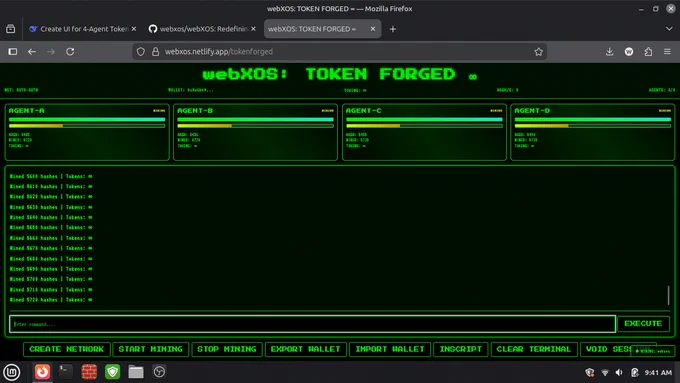Open a new browser tab
The width and height of the screenshot is (680, 383).
tap(392, 29)
